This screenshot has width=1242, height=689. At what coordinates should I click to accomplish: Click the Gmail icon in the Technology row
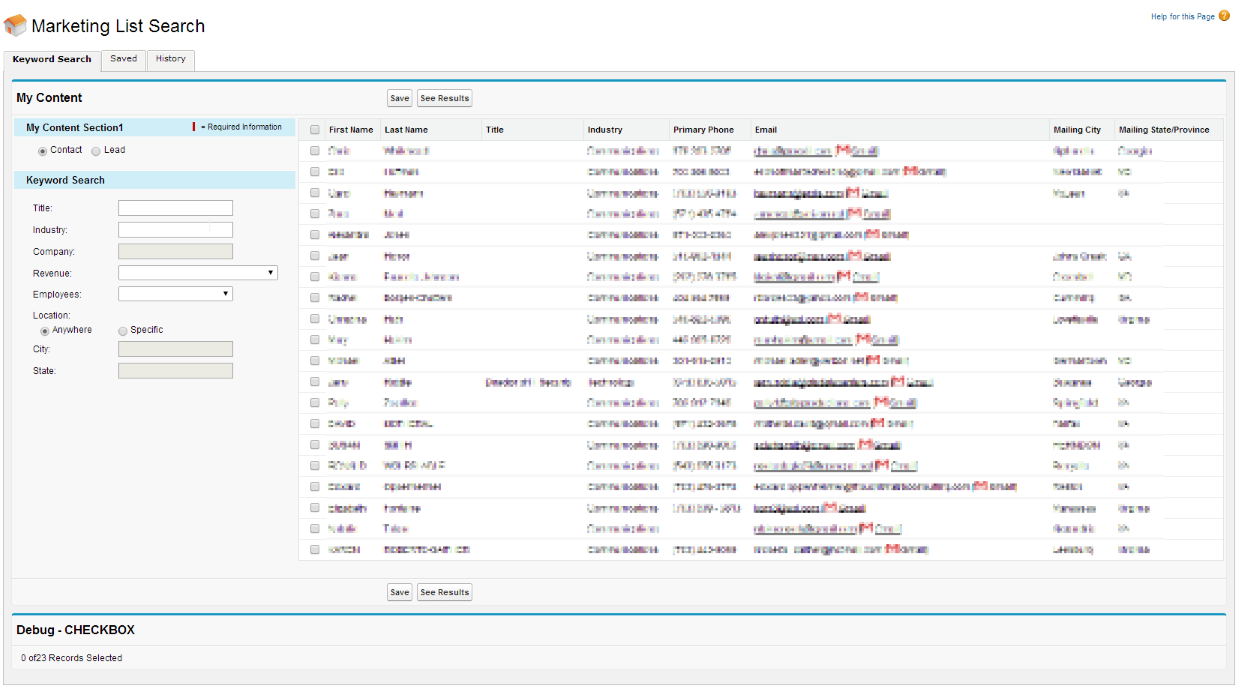click(x=898, y=382)
